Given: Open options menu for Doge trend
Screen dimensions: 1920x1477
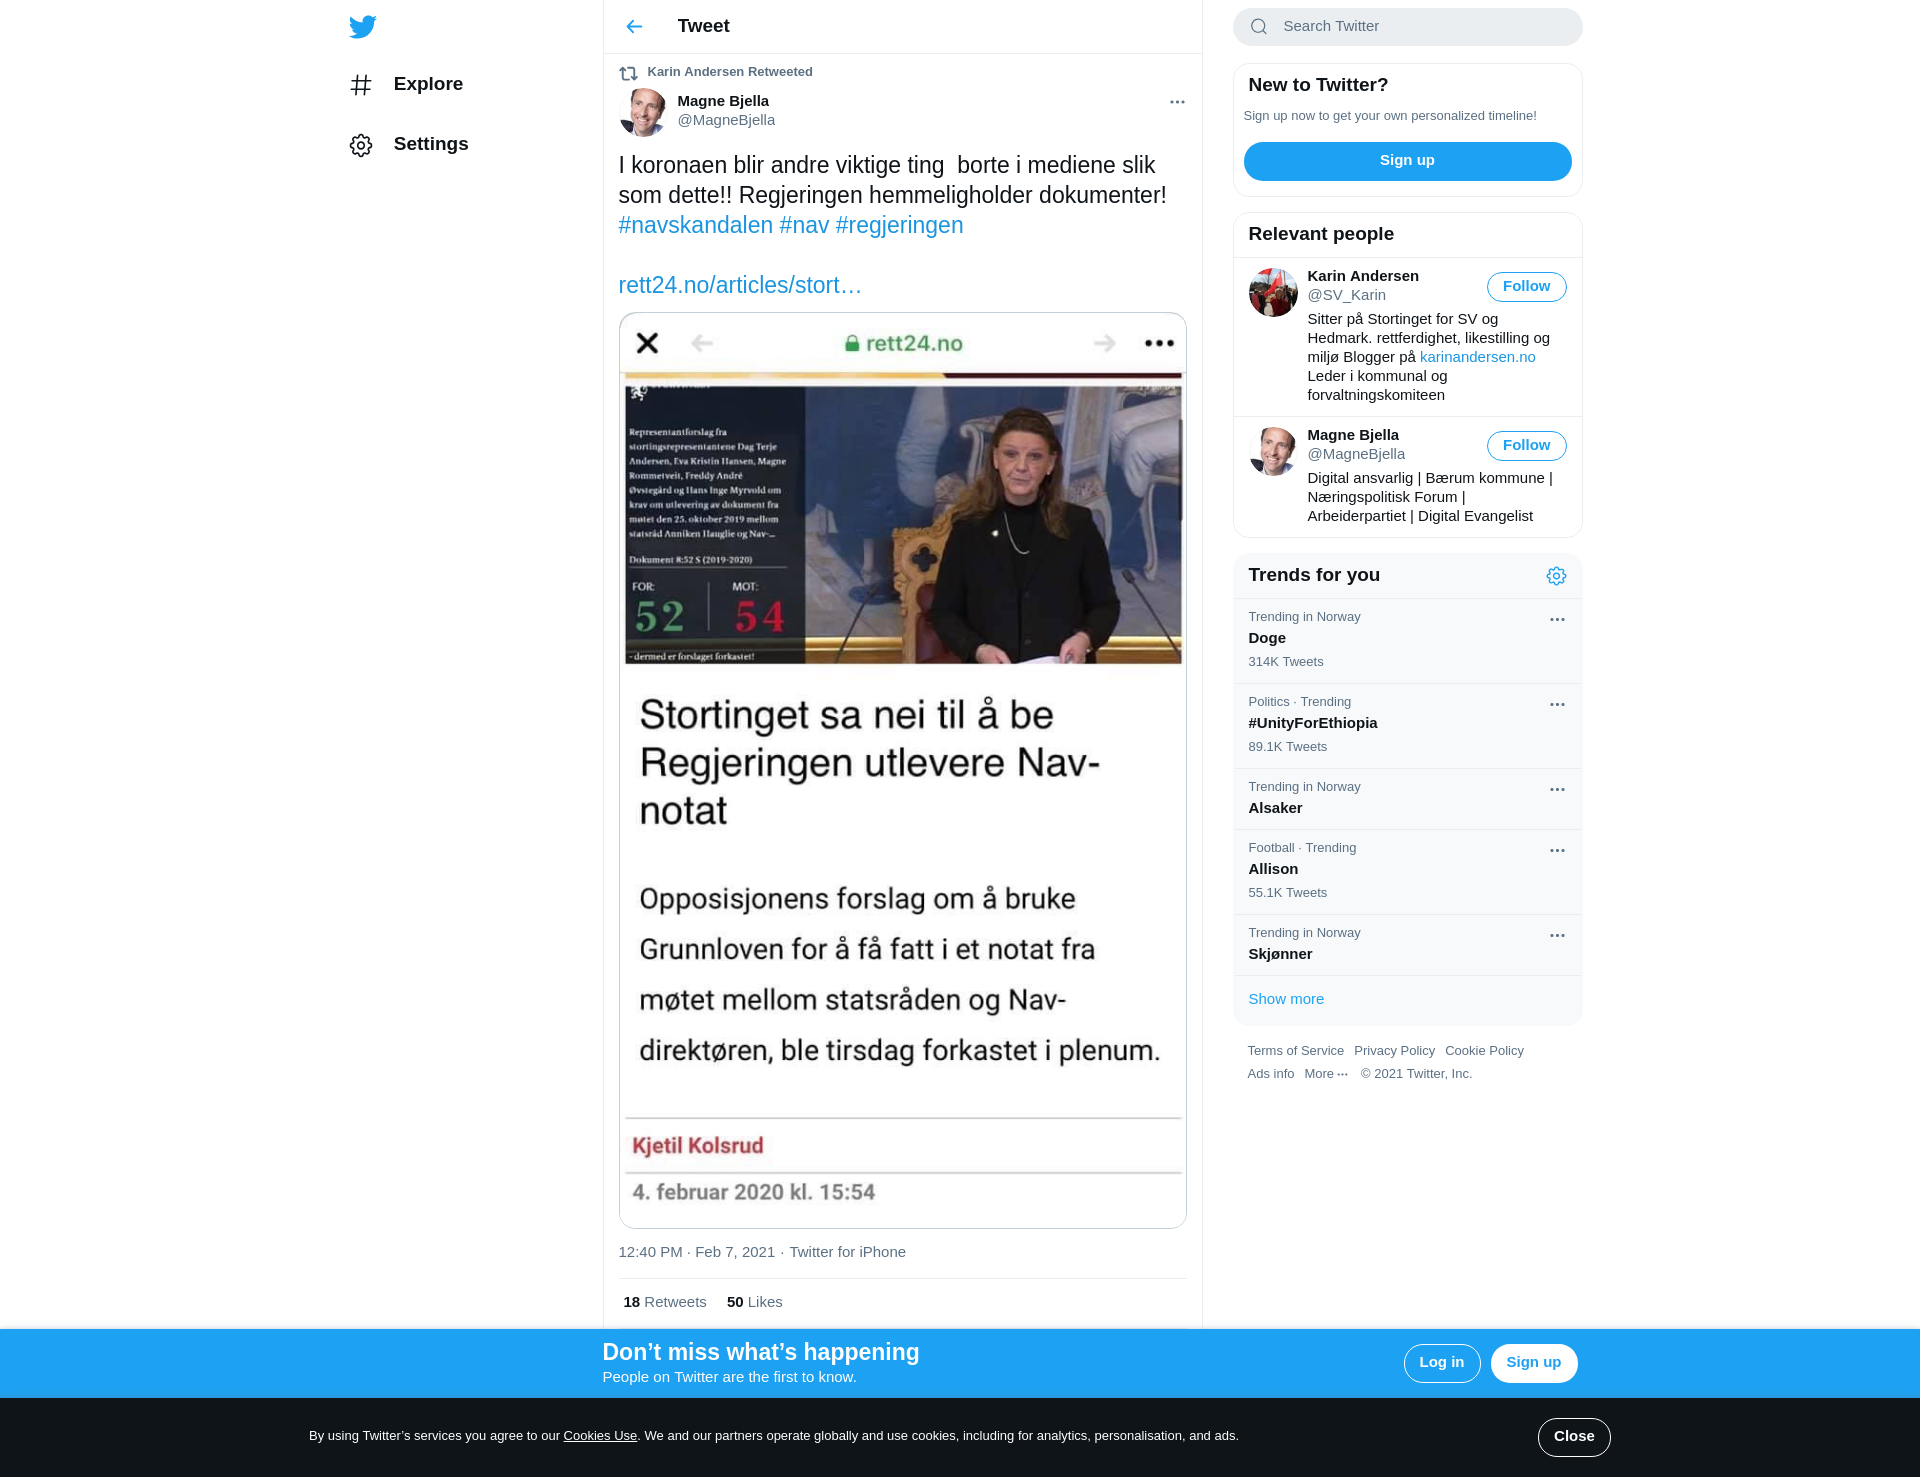Looking at the screenshot, I should click(x=1557, y=620).
